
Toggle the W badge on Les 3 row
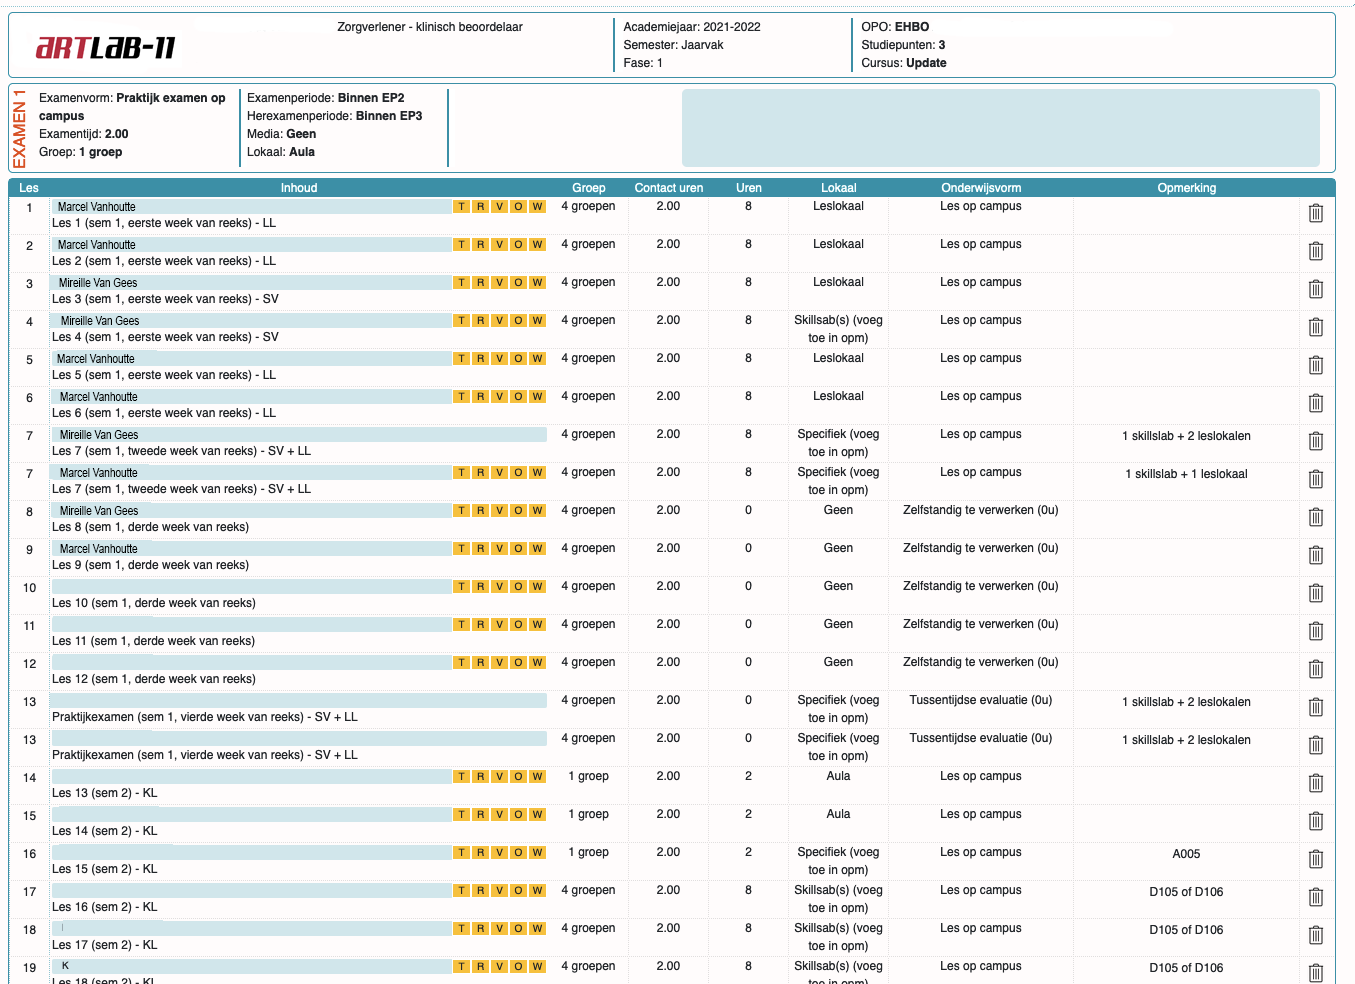(537, 283)
